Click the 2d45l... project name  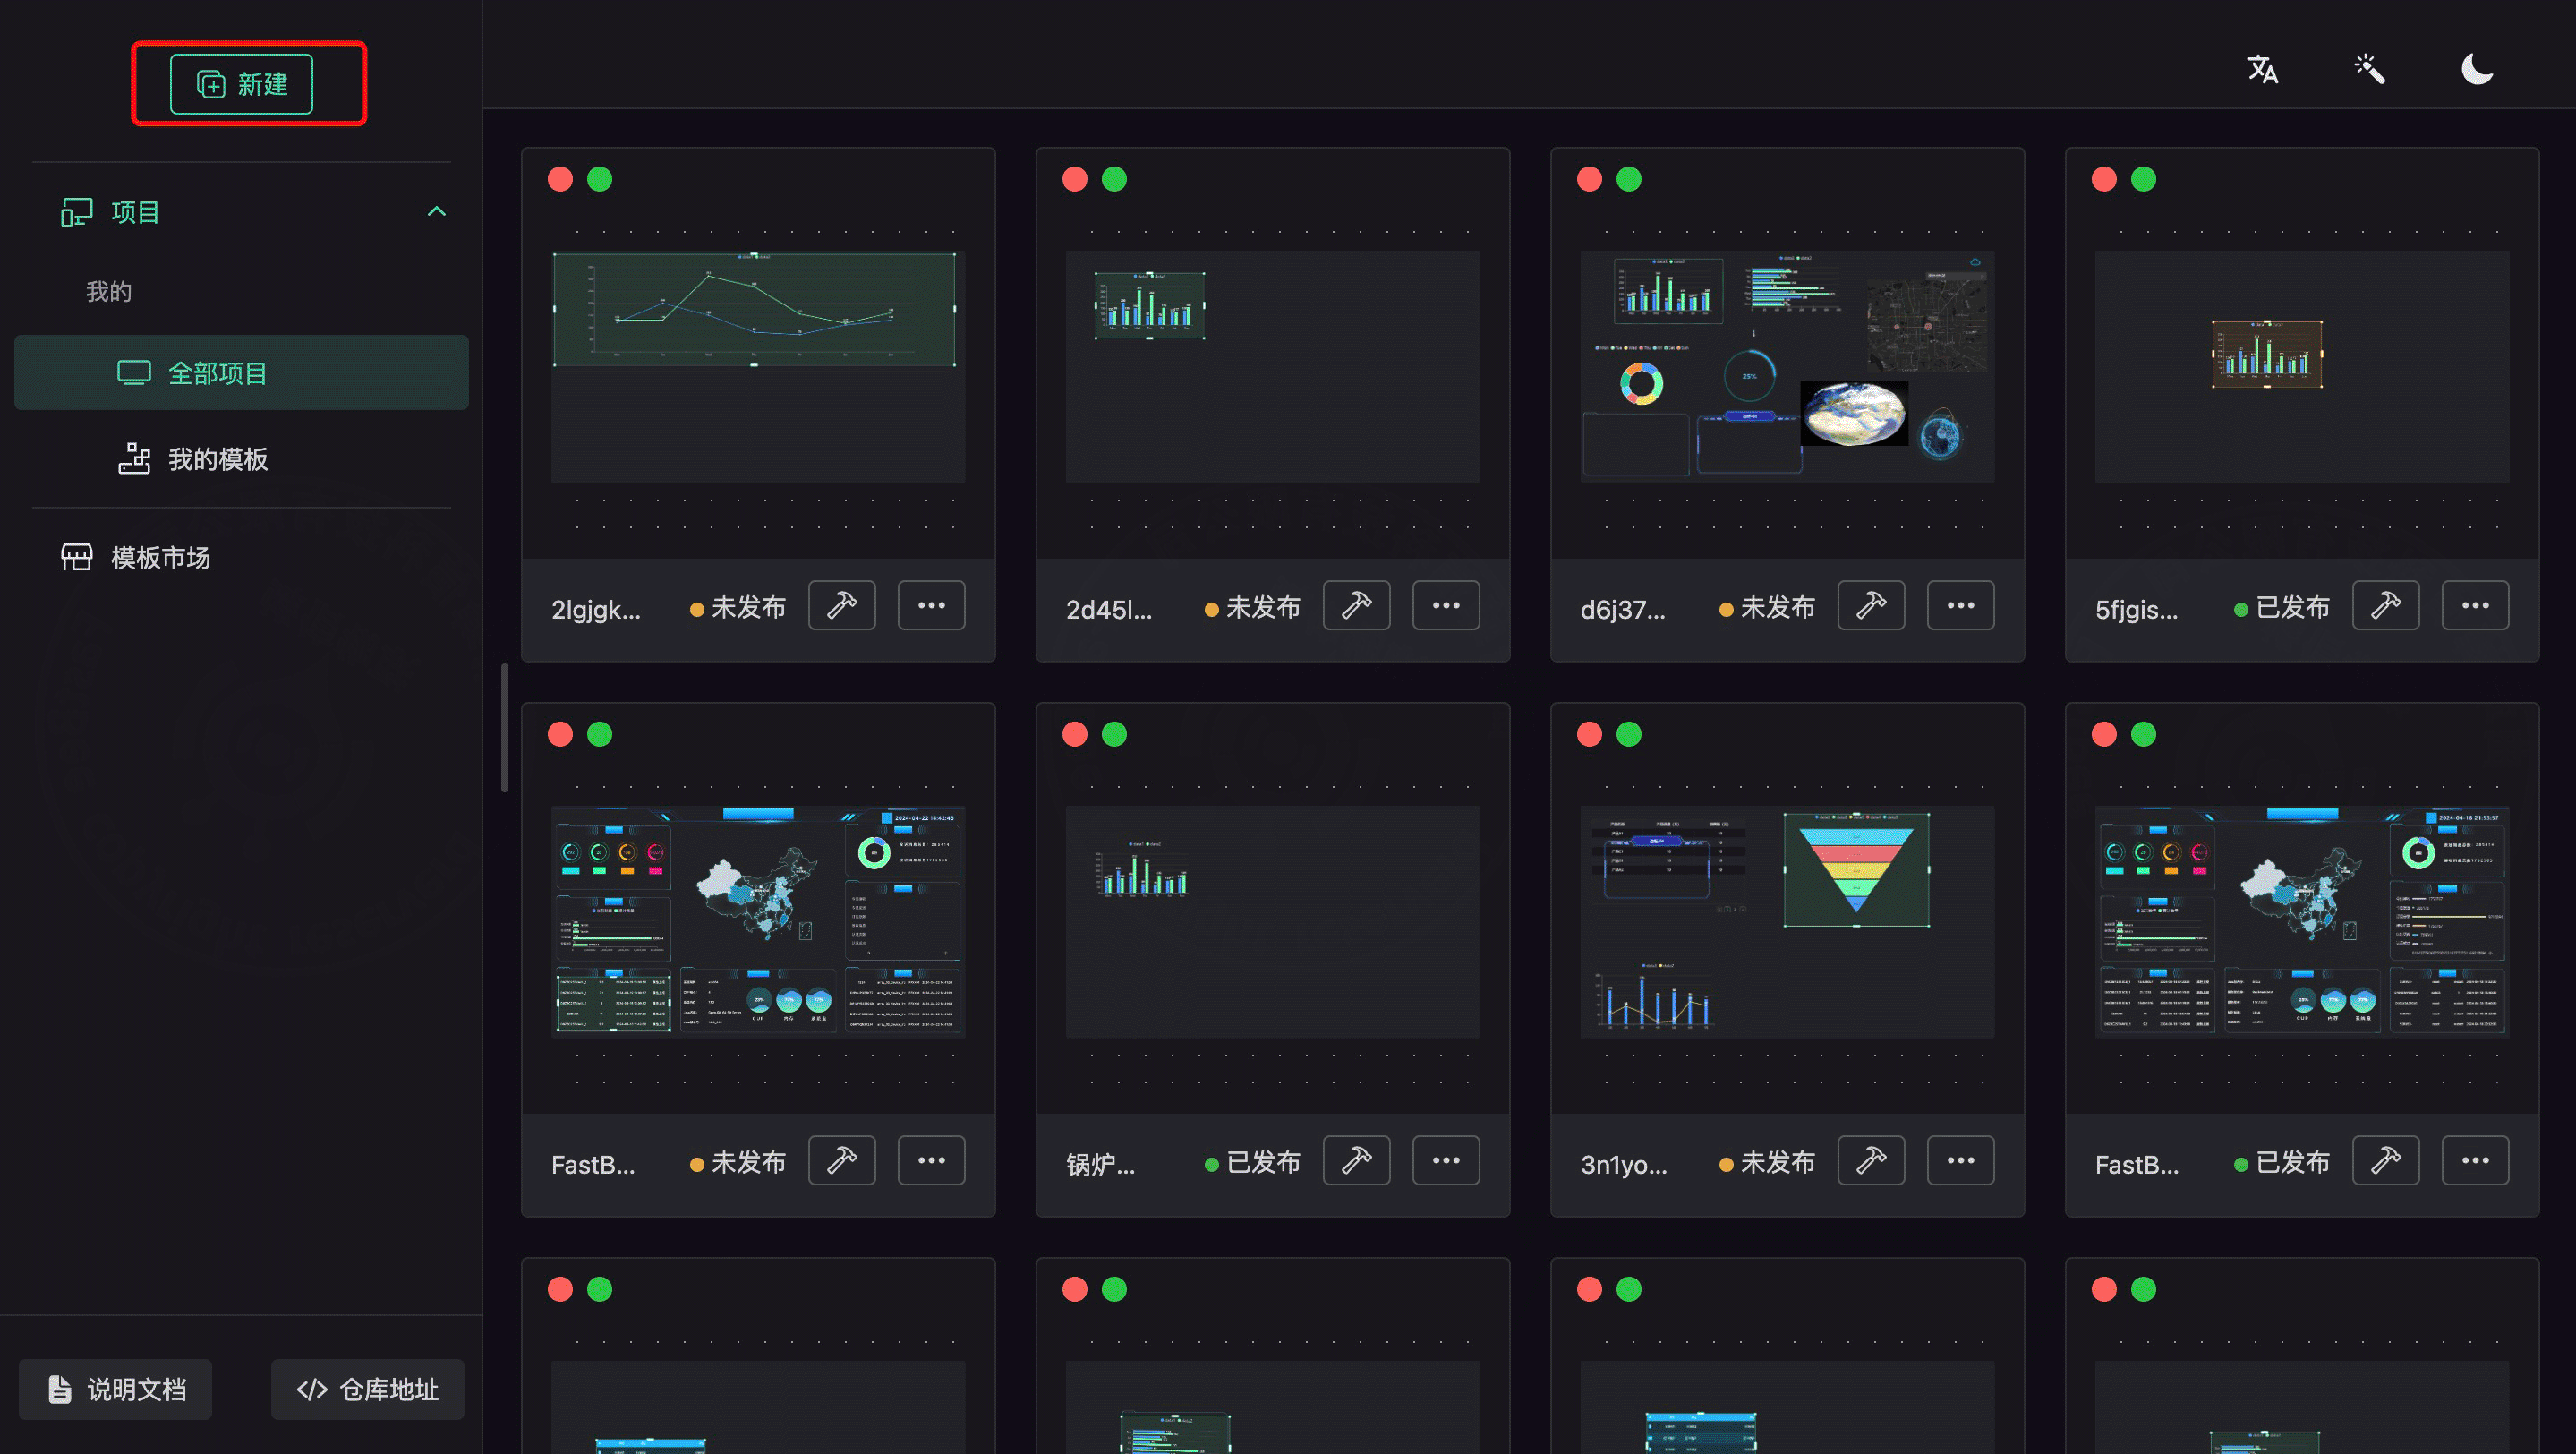(1108, 609)
